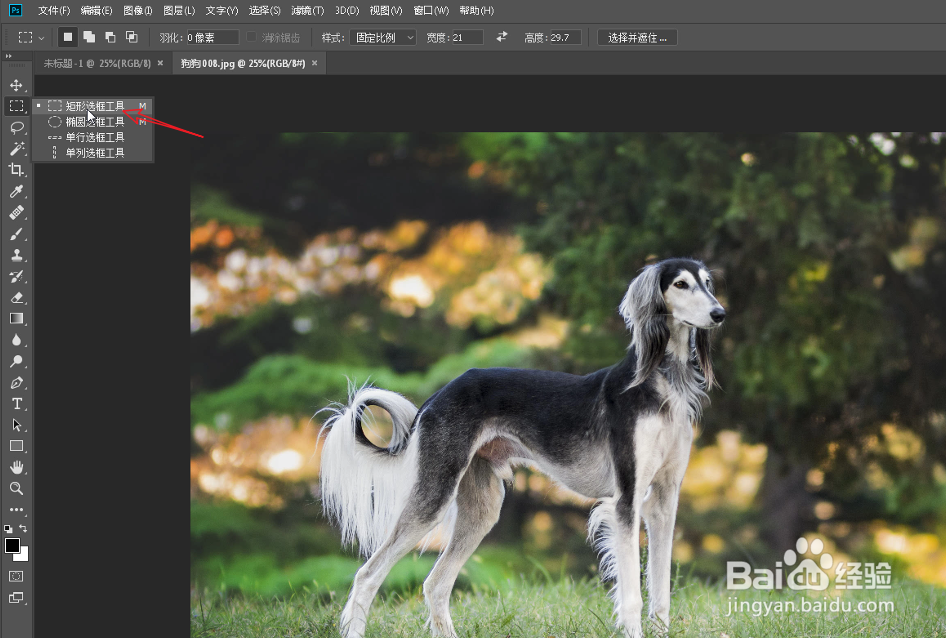Image resolution: width=946 pixels, height=638 pixels.
Task: Close the 狗狗008.jpg document tab
Action: 314,63
